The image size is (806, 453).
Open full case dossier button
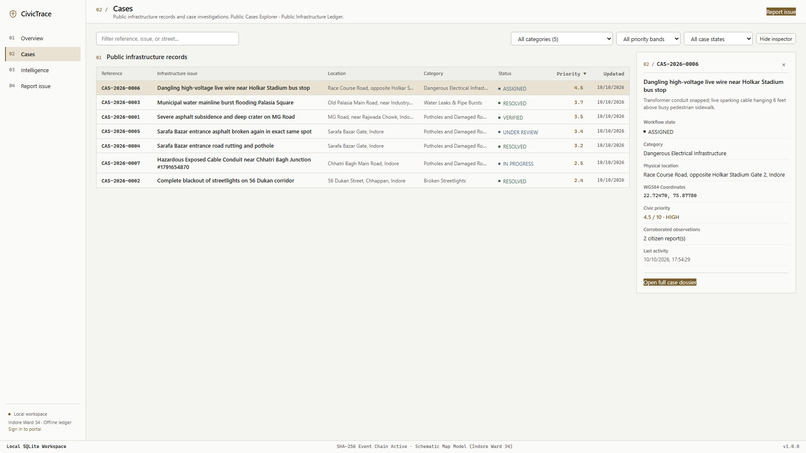[x=670, y=282]
